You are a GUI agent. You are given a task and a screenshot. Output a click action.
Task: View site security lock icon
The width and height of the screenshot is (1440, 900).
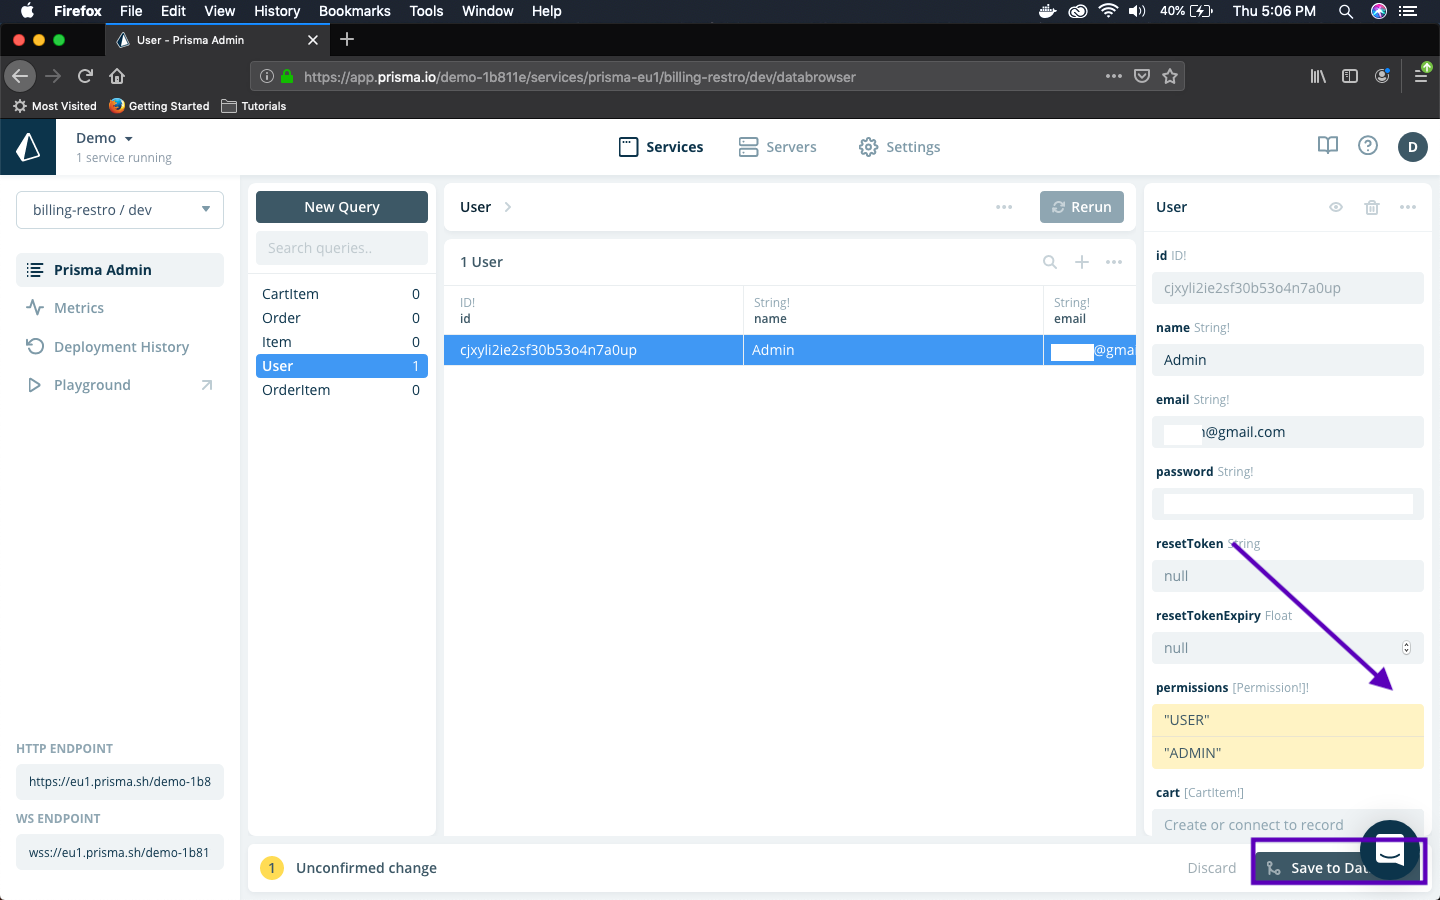point(287,76)
